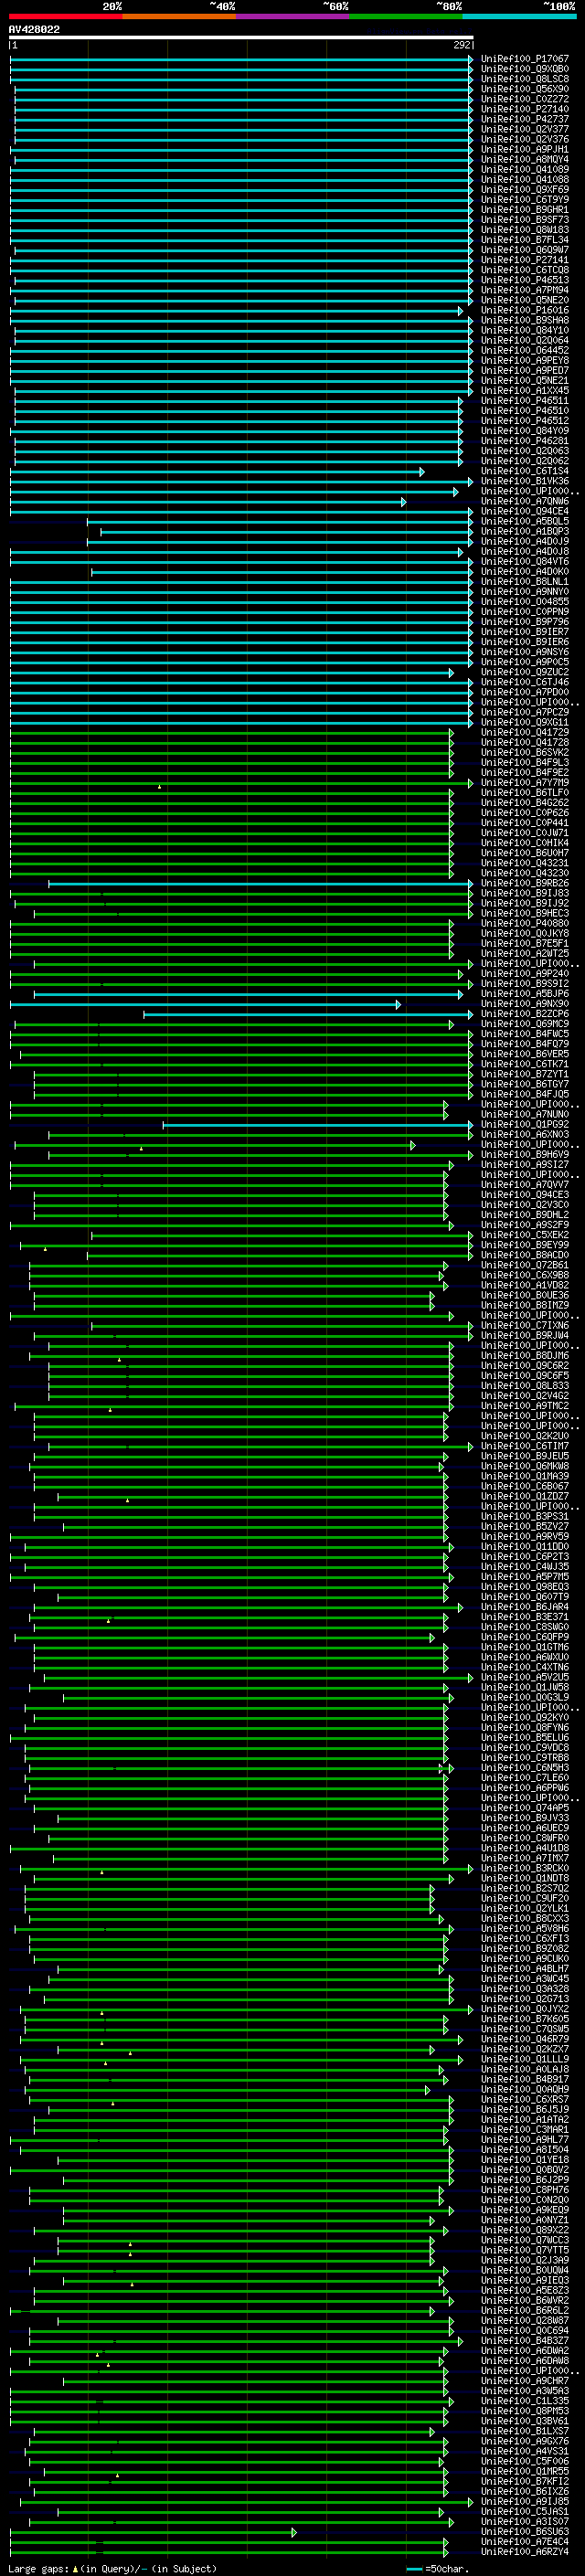
Task: Select hit label UniRef100_B9IJ83
Action: click(x=524, y=894)
